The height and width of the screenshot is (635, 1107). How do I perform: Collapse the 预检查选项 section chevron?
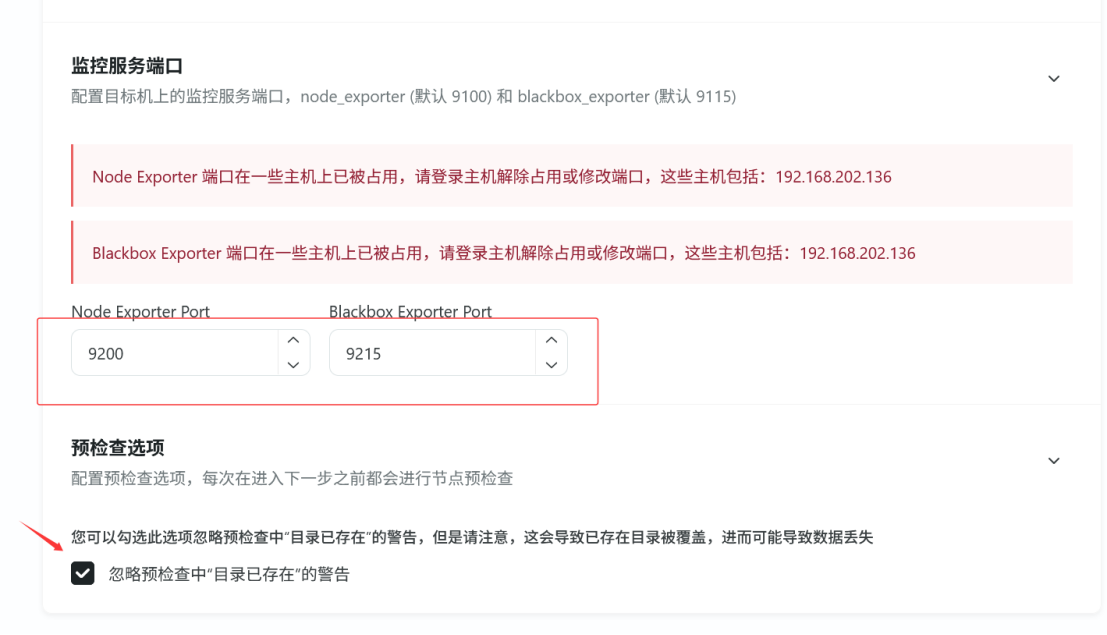tap(1053, 461)
